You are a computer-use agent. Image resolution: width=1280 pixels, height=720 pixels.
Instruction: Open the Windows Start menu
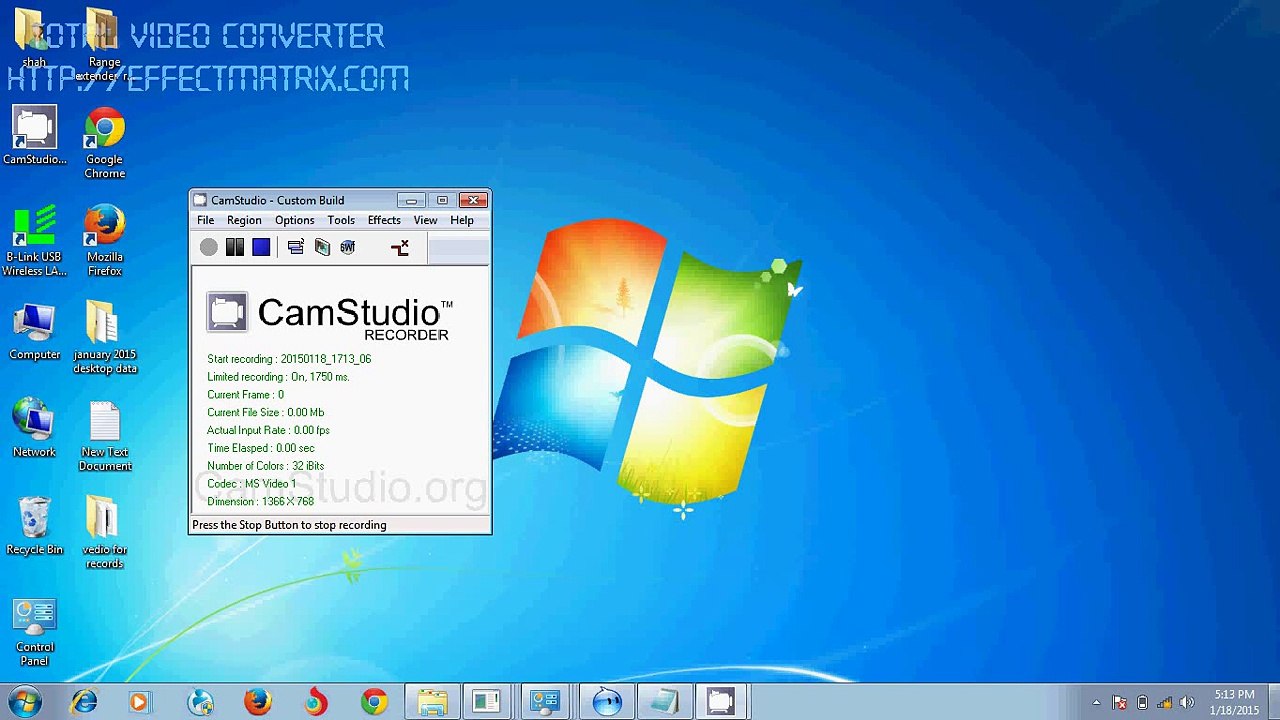pyautogui.click(x=24, y=702)
